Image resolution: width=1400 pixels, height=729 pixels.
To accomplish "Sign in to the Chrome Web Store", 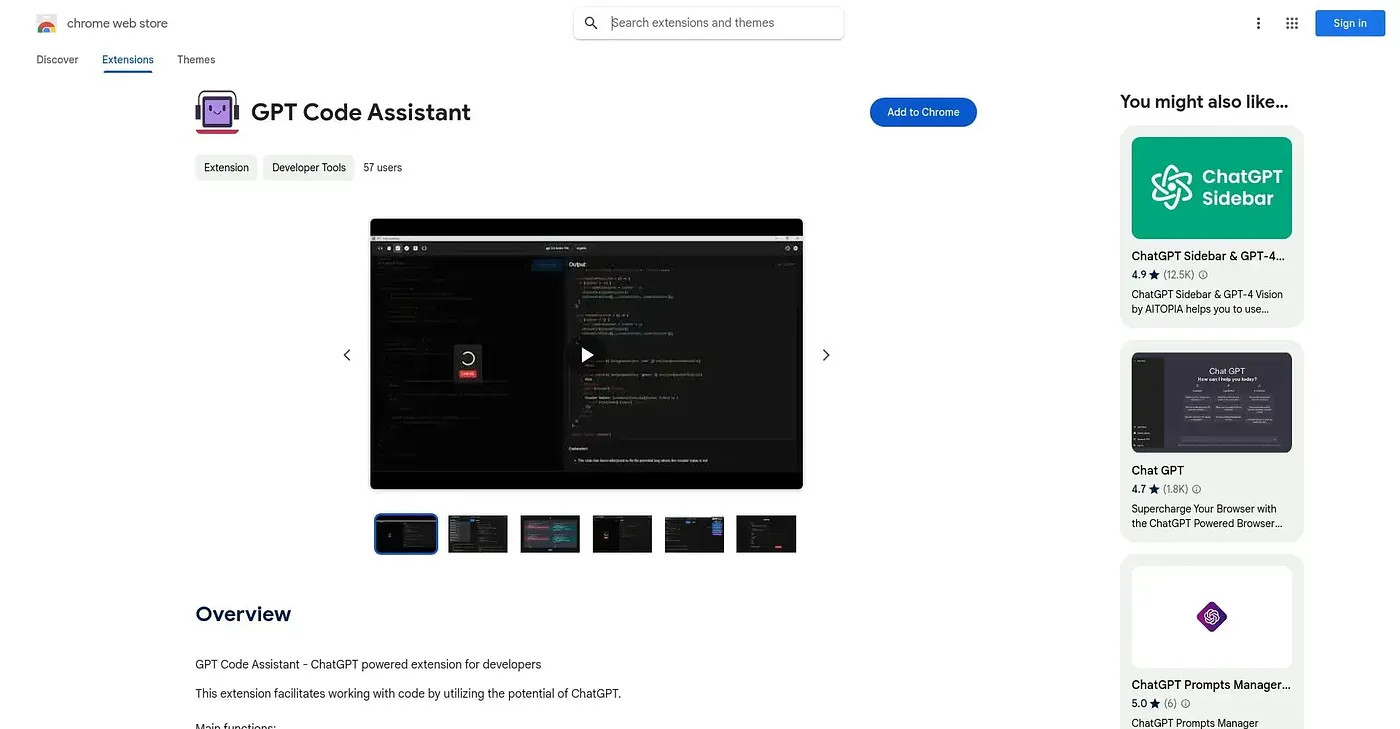I will (x=1350, y=23).
